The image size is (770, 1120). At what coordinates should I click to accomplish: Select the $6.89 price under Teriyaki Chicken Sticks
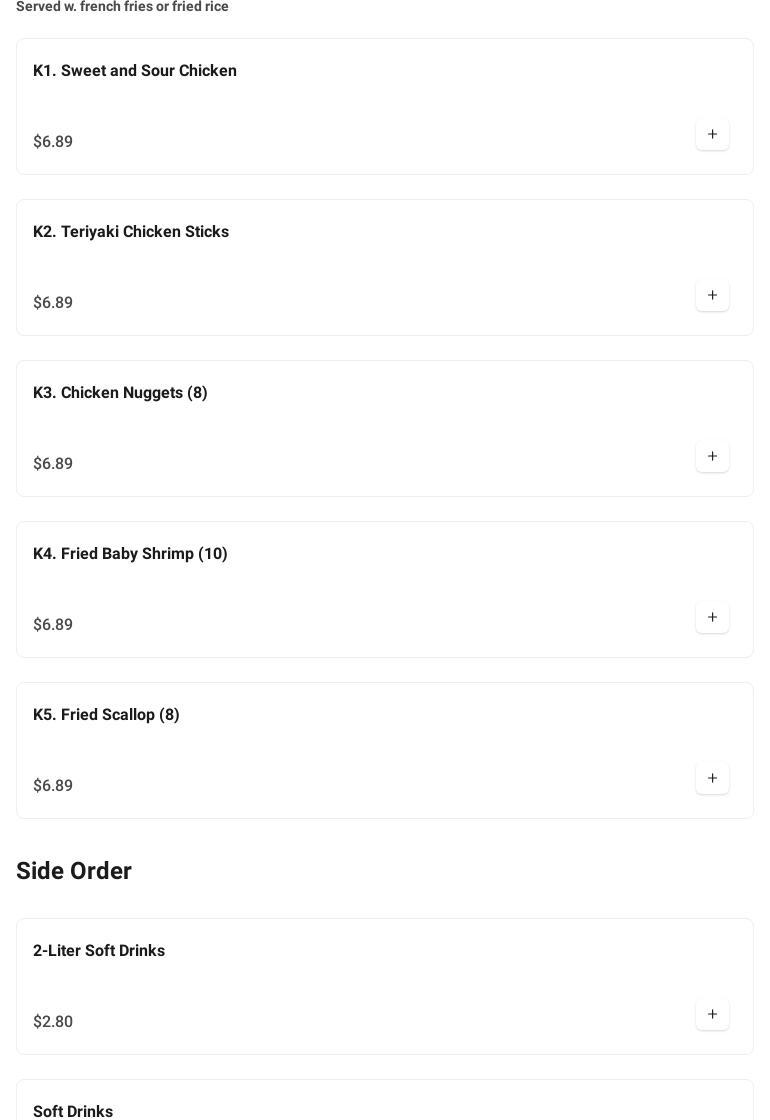pos(53,303)
